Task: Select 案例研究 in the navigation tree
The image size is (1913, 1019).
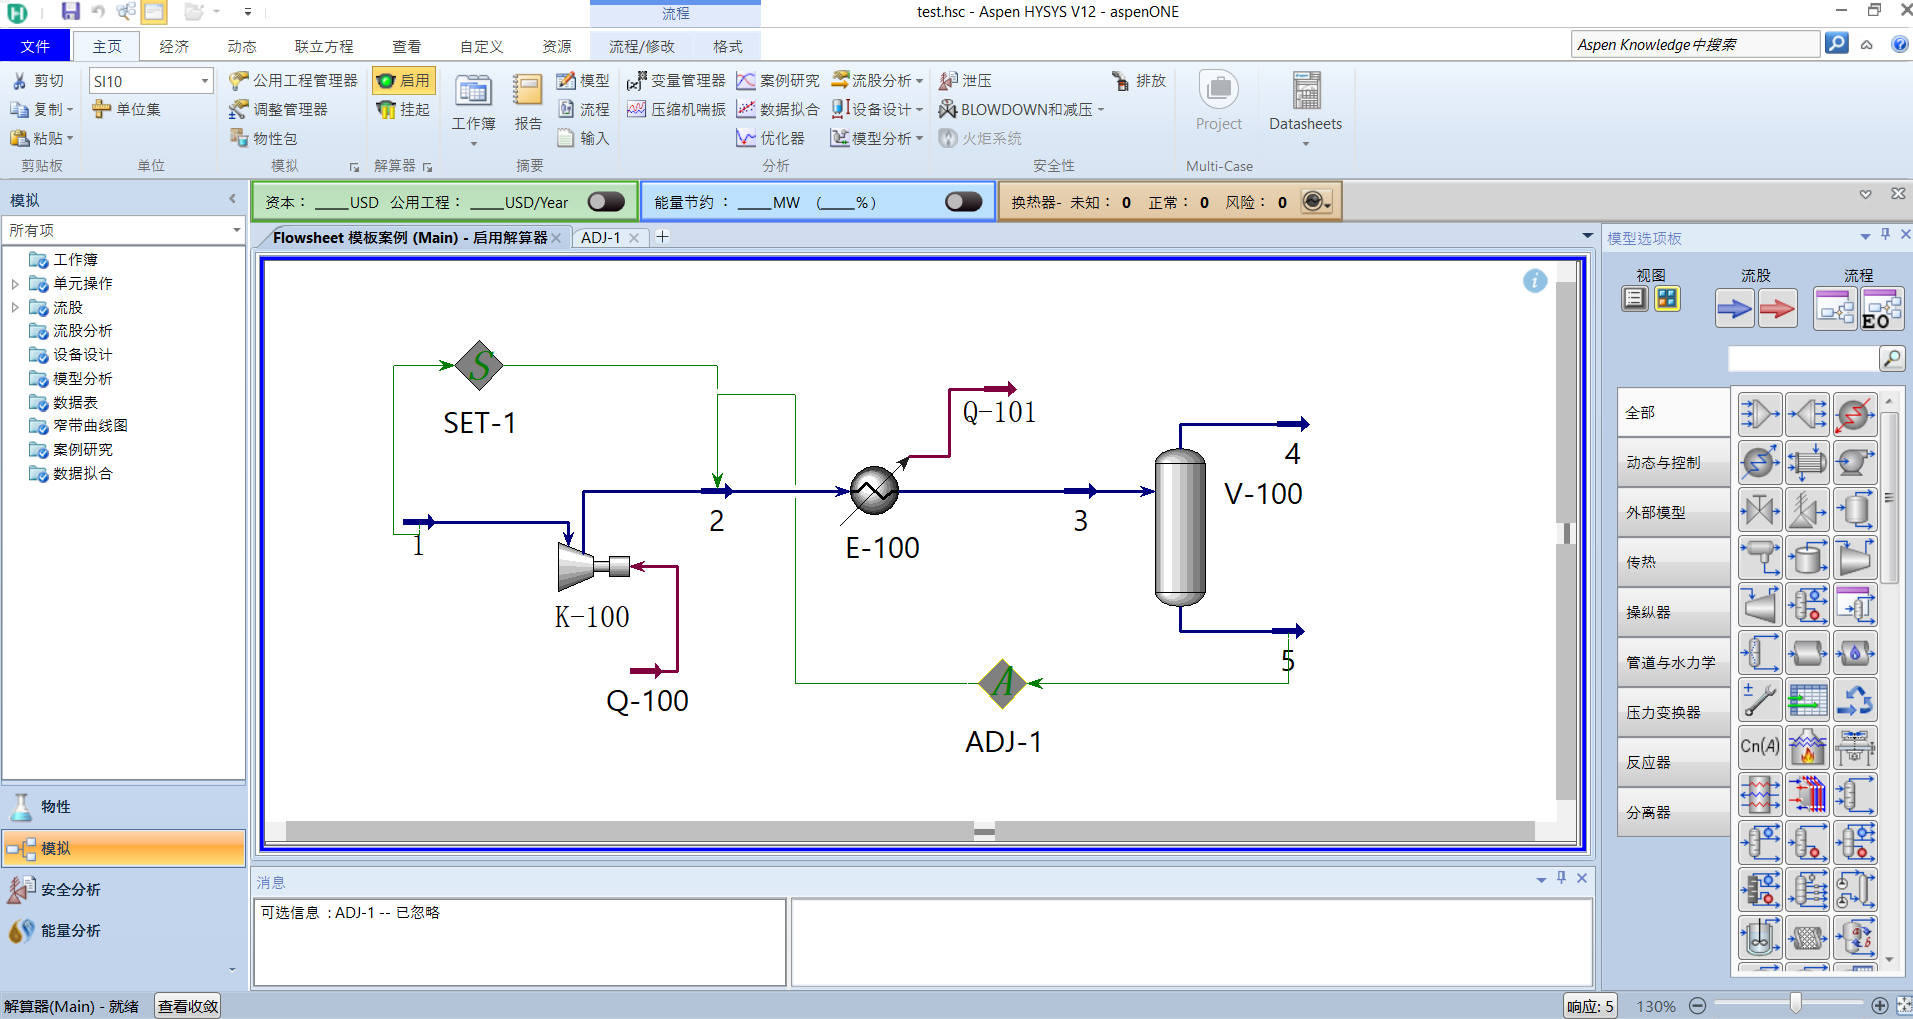Action: (83, 450)
